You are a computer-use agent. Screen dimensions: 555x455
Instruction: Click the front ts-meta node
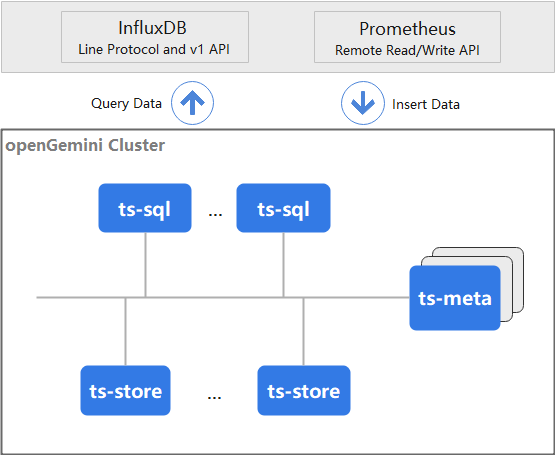point(455,298)
